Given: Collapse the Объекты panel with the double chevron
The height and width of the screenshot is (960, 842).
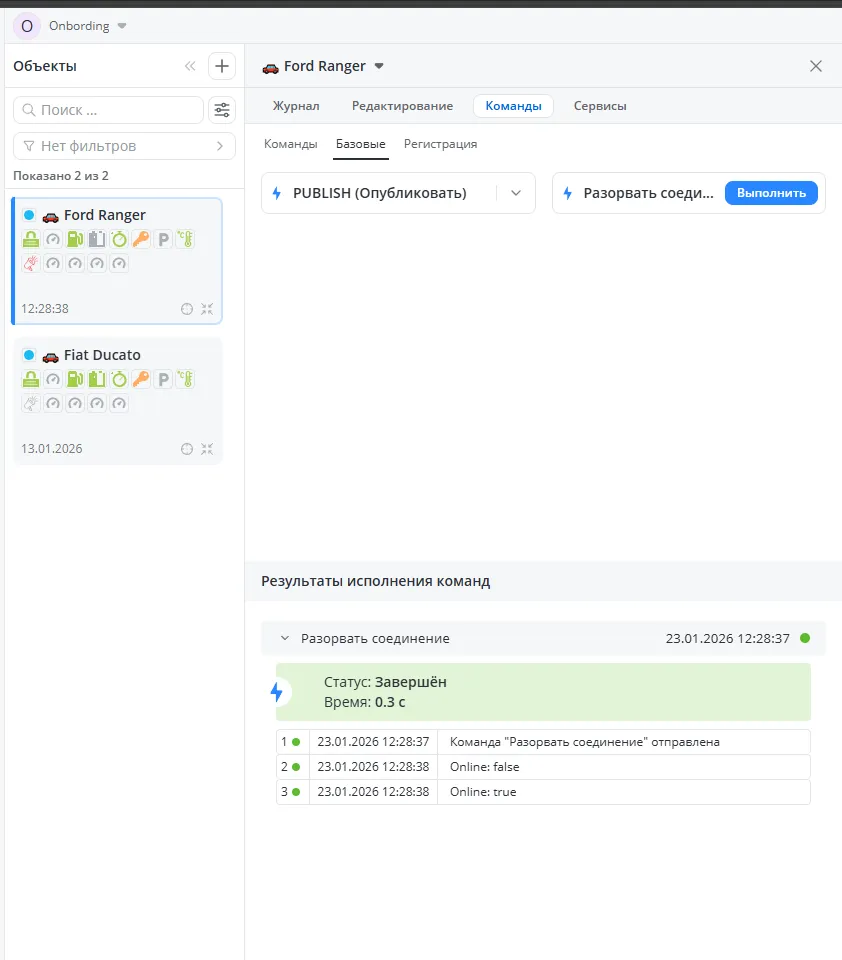Looking at the screenshot, I should coord(190,67).
